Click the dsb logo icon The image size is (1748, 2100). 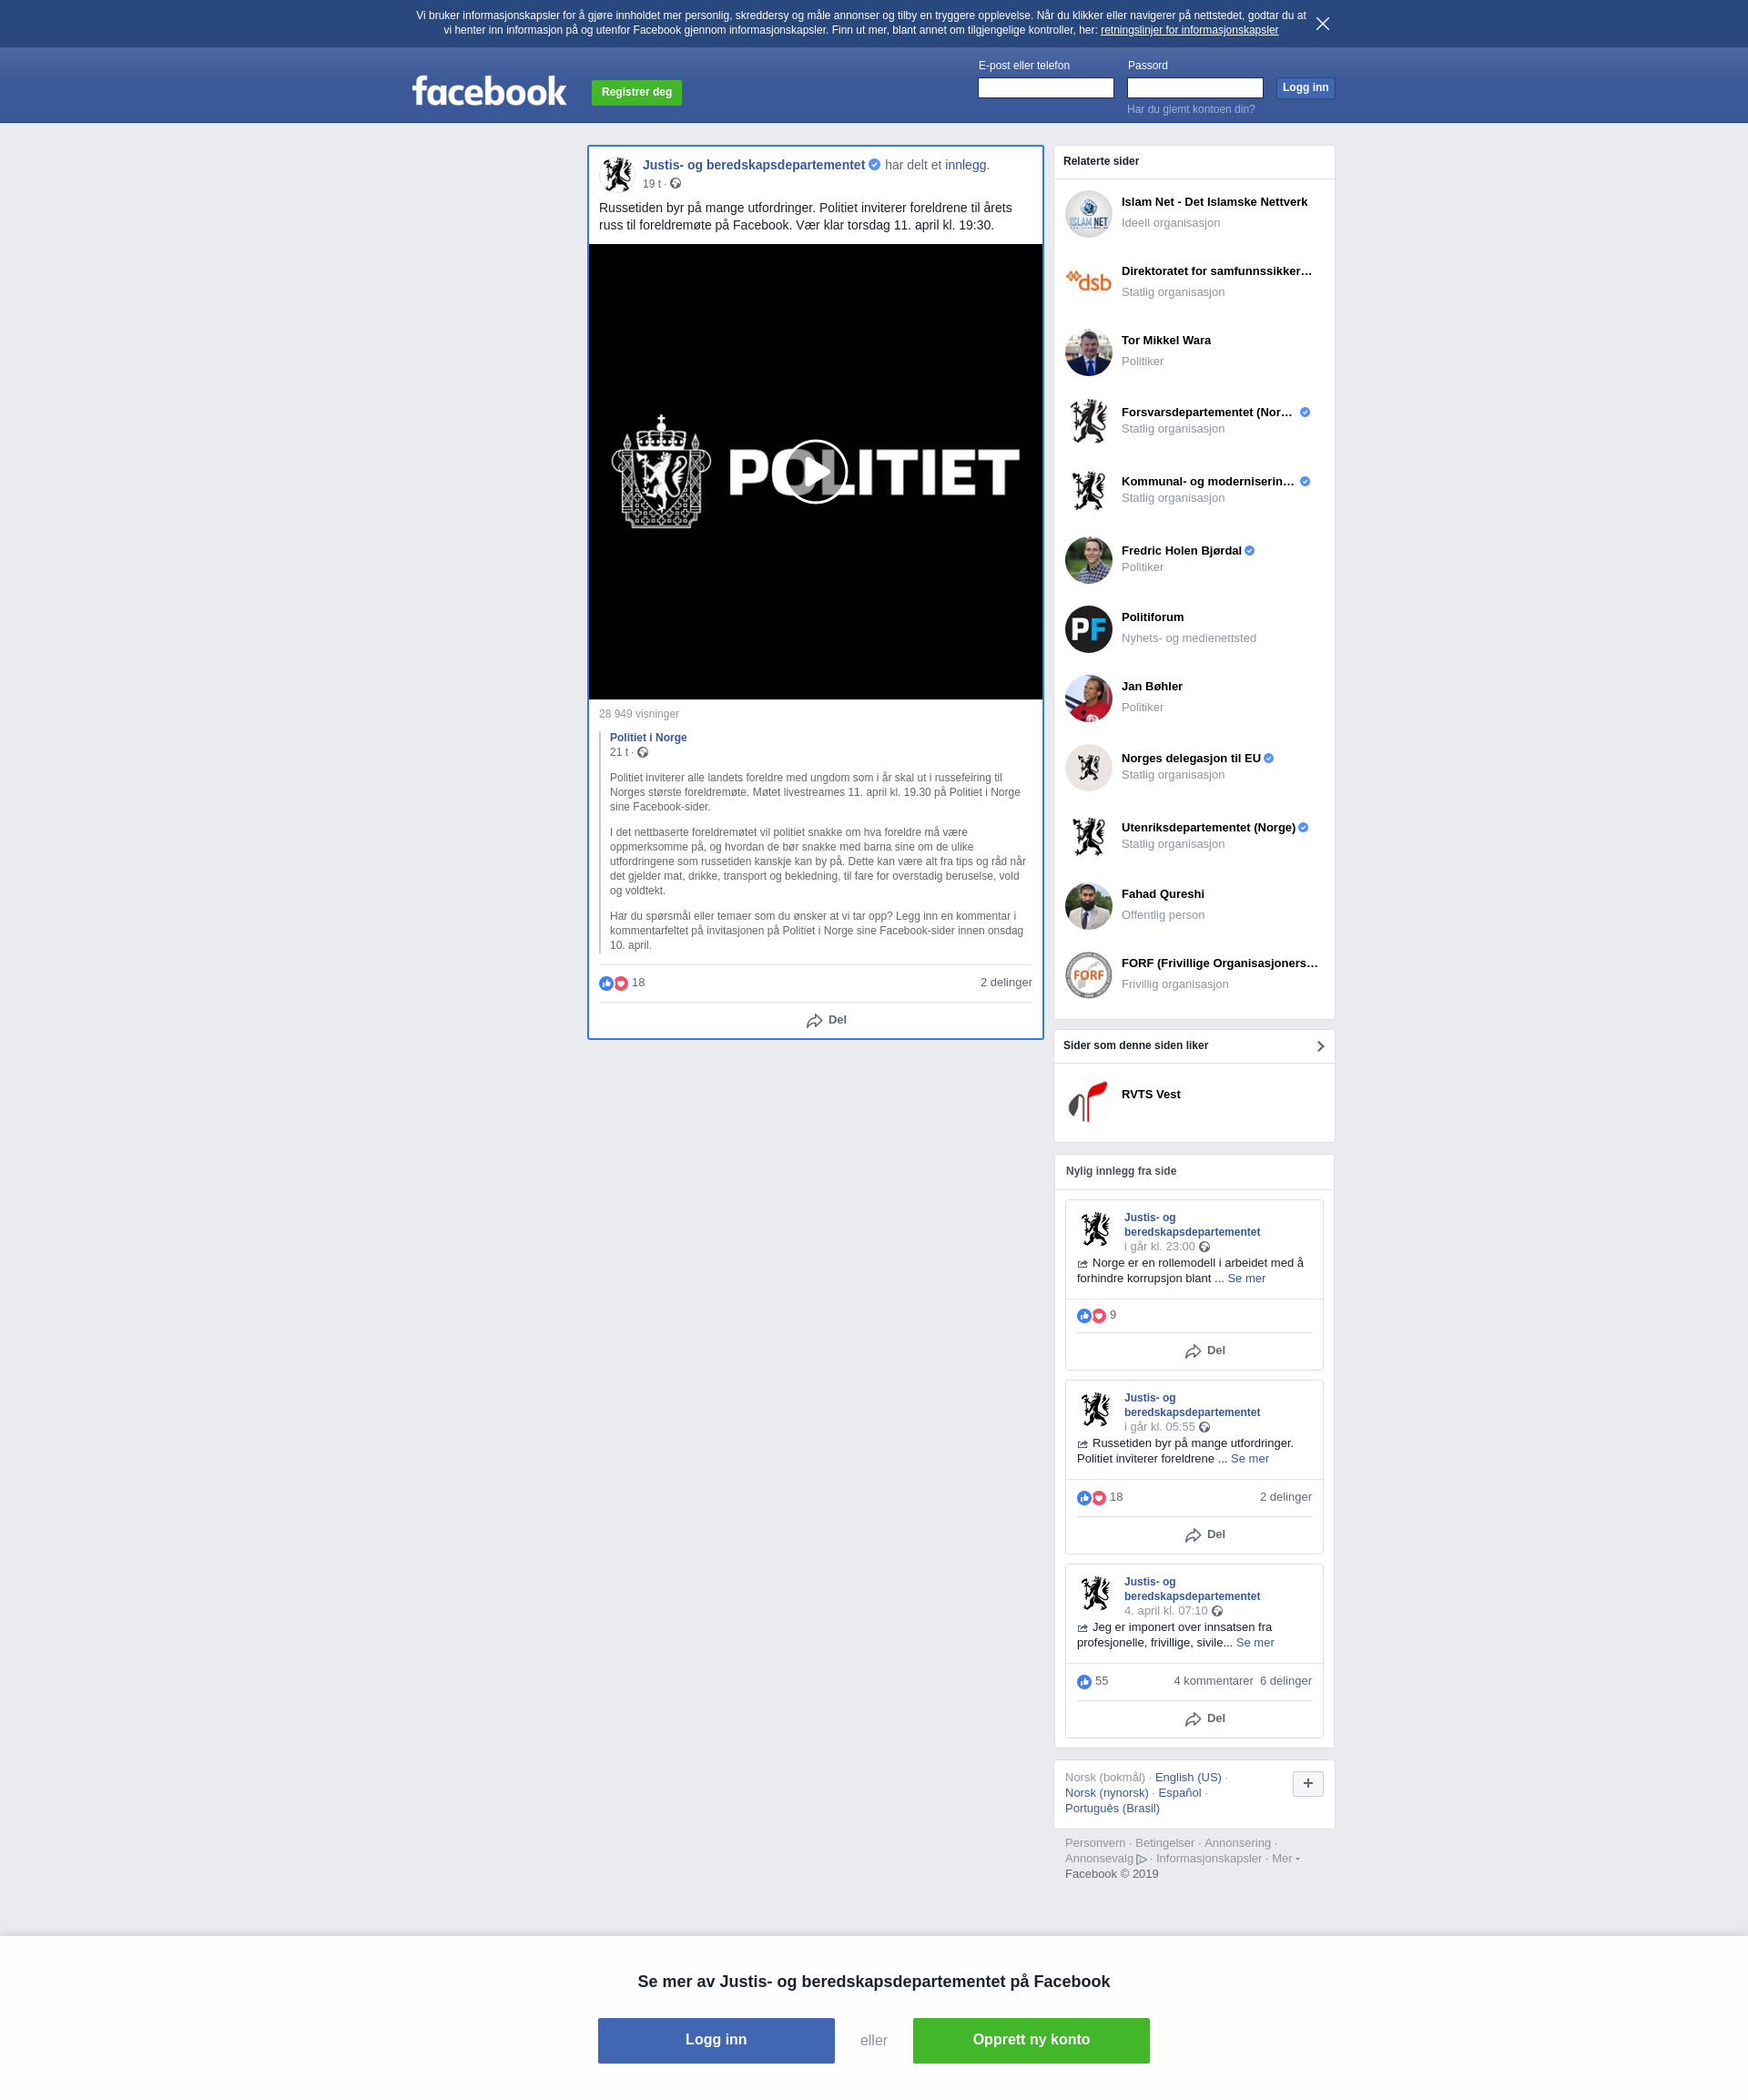pos(1088,282)
